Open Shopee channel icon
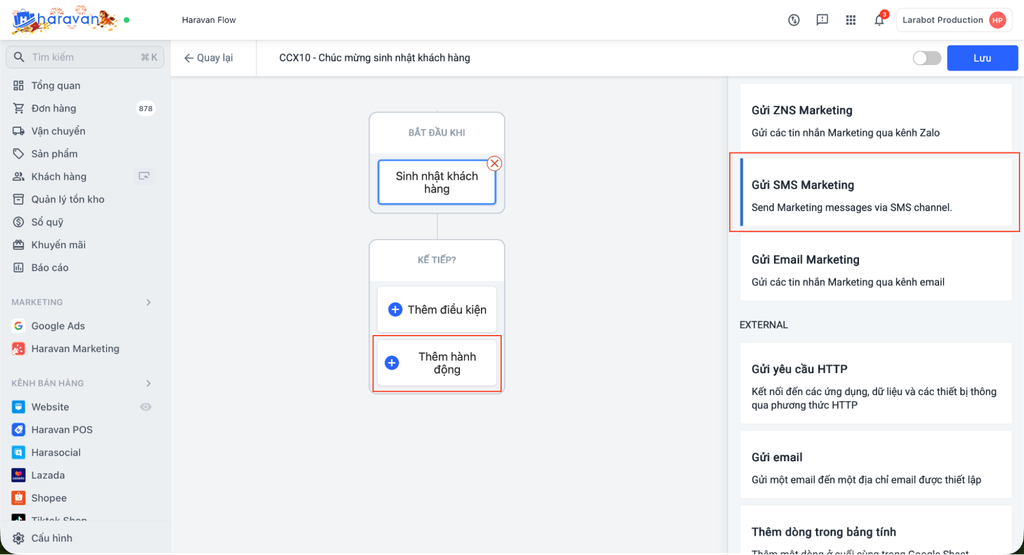1024x555 pixels. (19, 498)
